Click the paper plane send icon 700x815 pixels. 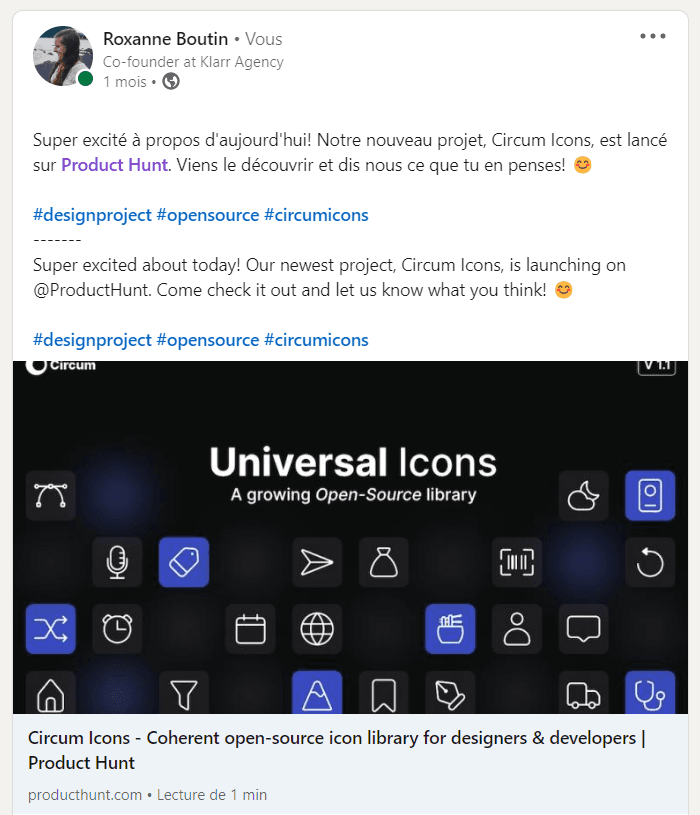pos(317,562)
